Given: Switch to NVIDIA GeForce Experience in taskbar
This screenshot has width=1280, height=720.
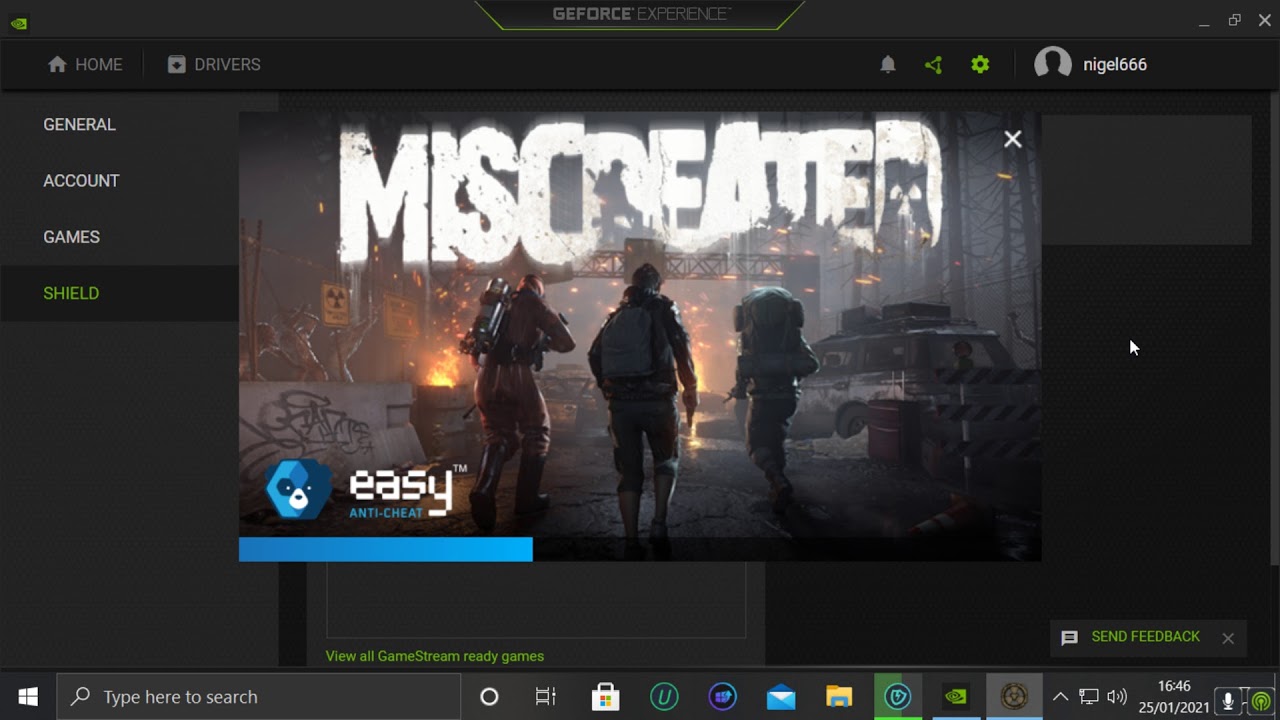Looking at the screenshot, I should click(x=956, y=697).
